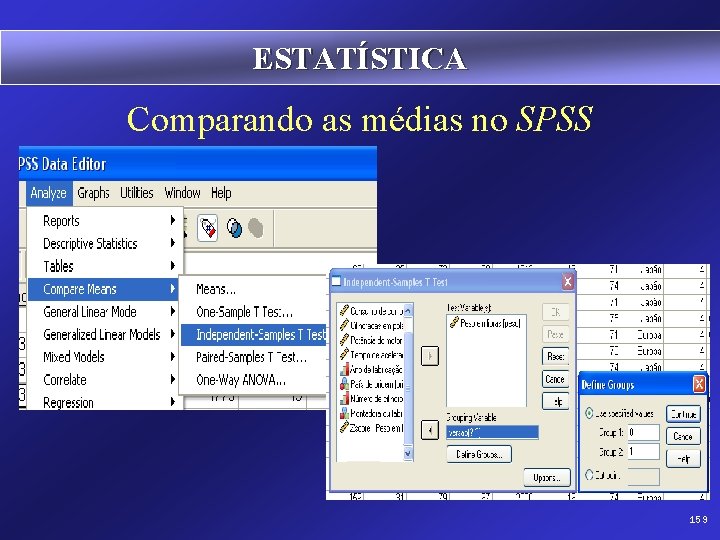
Task: Expand the Reports submenu
Action: pos(106,221)
